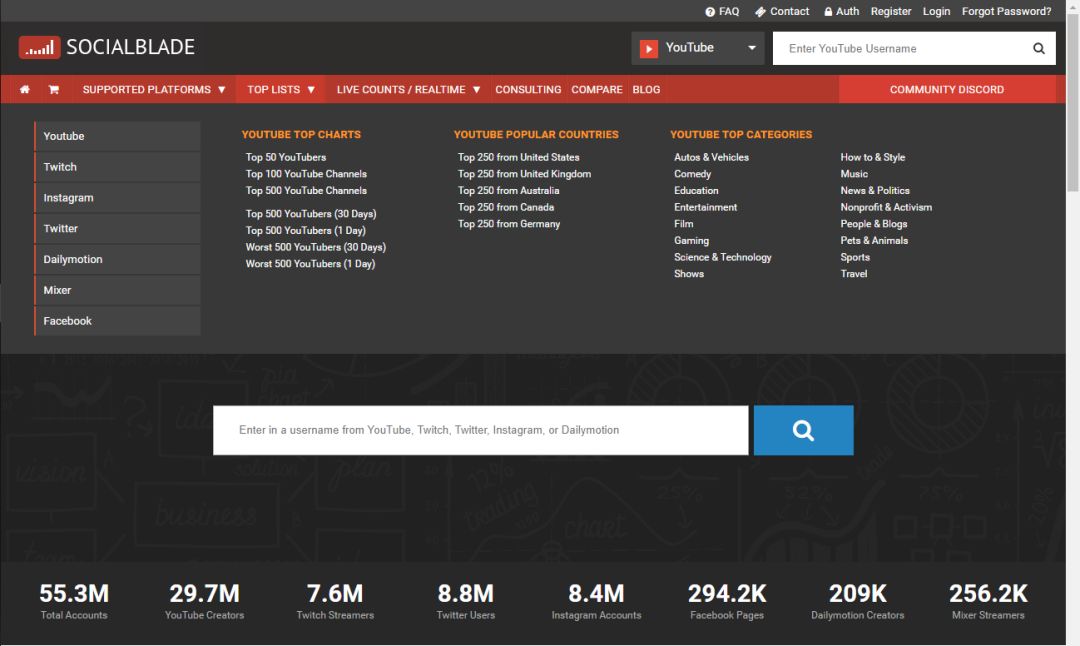Select Facebook in platform list
Screen dimensions: 1080x646
pos(118,321)
